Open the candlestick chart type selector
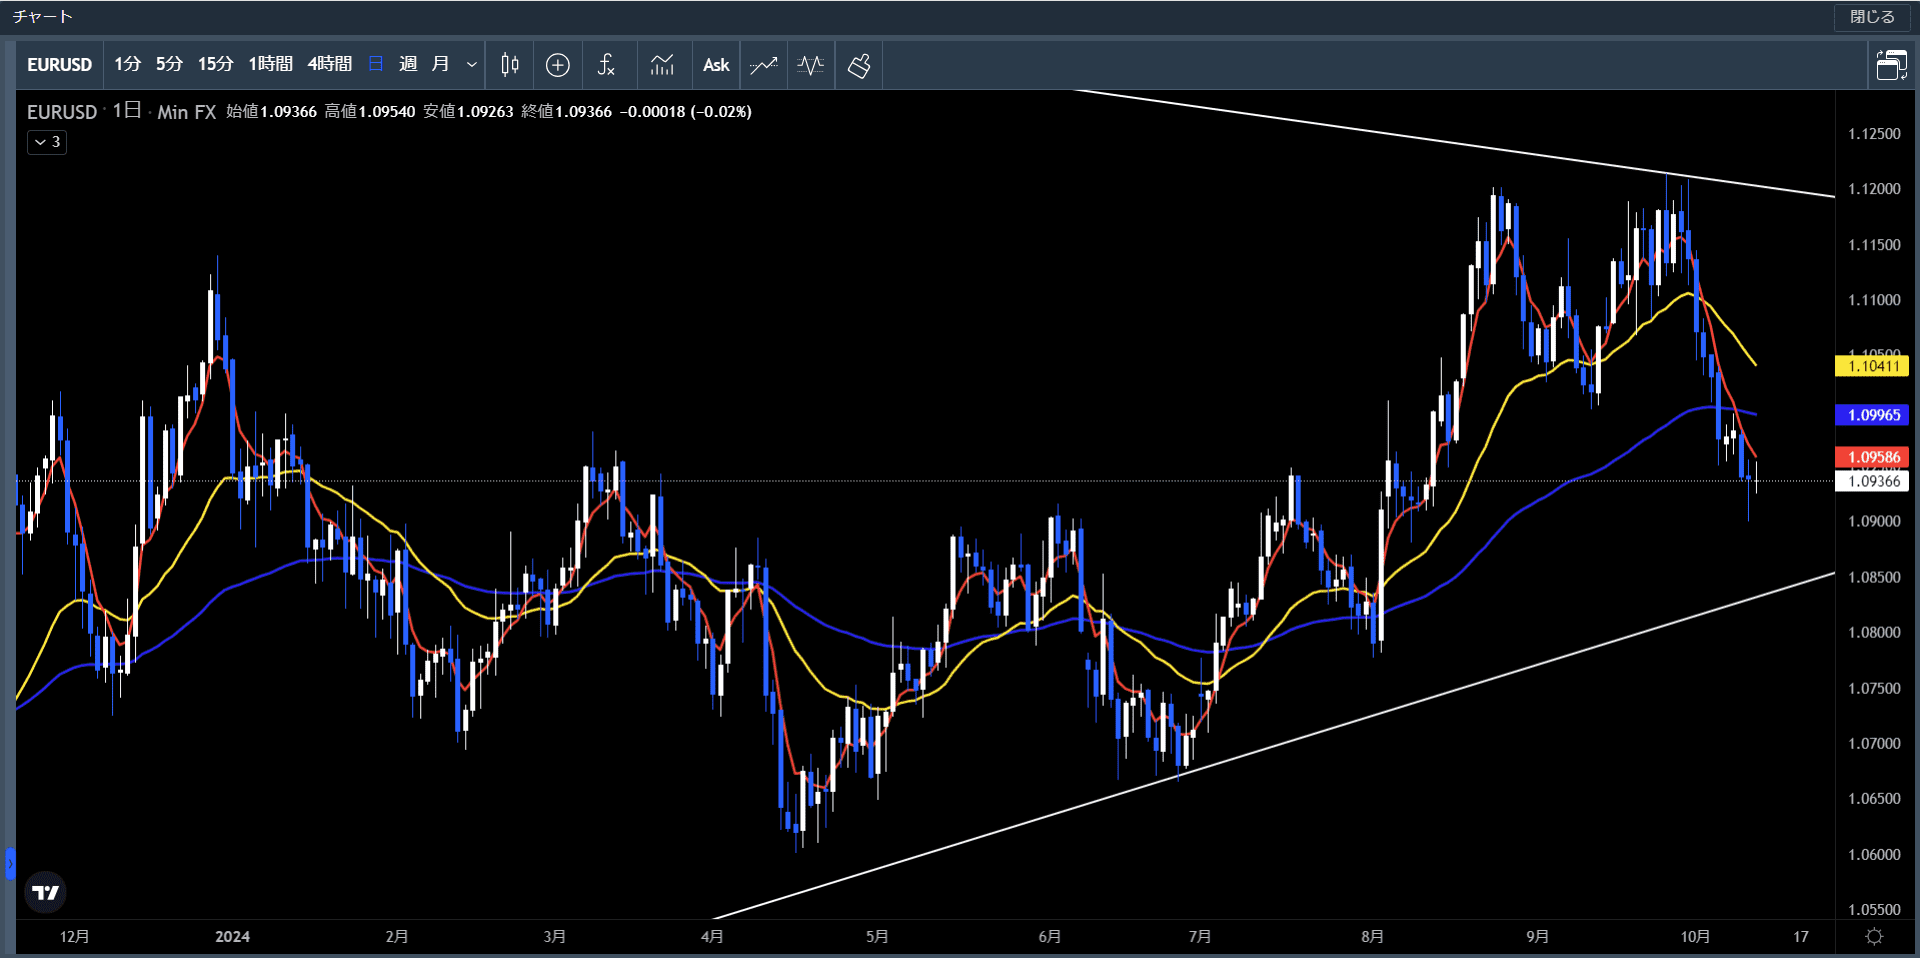This screenshot has width=1920, height=958. (x=510, y=65)
